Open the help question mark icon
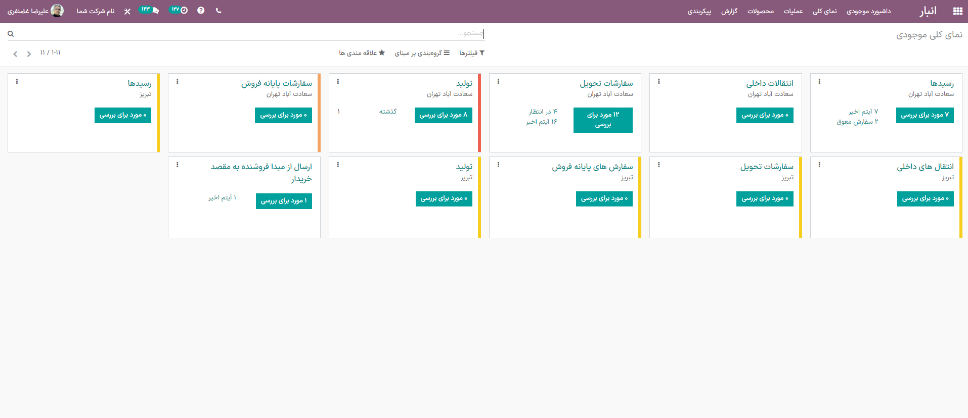Screen dimensions: 968x418 [201, 11]
